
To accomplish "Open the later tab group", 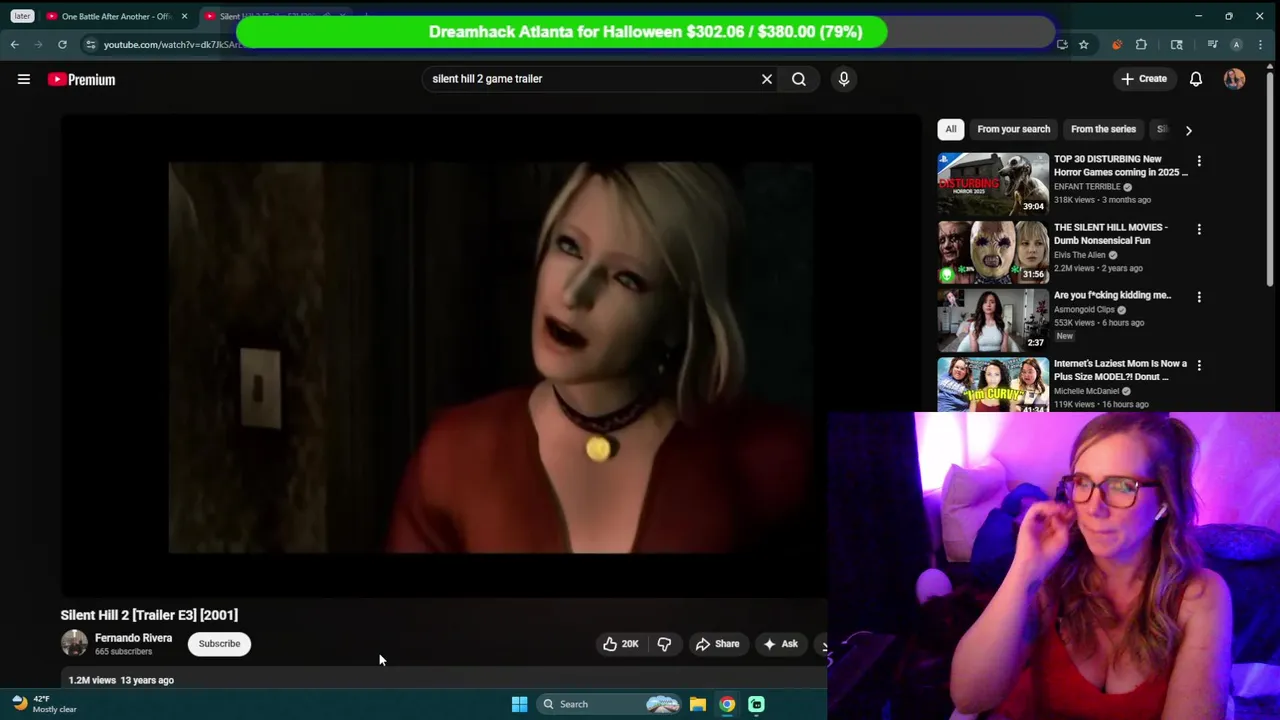I will pyautogui.click(x=22, y=16).
